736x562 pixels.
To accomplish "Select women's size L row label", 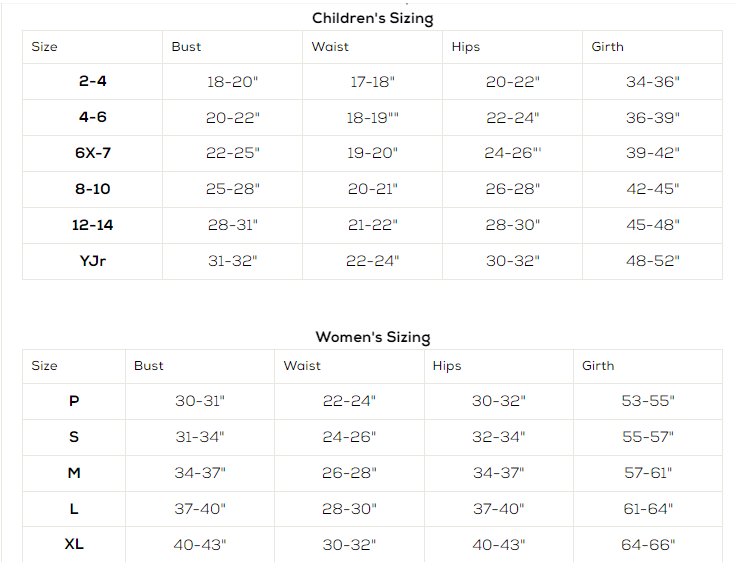I will coord(74,509).
